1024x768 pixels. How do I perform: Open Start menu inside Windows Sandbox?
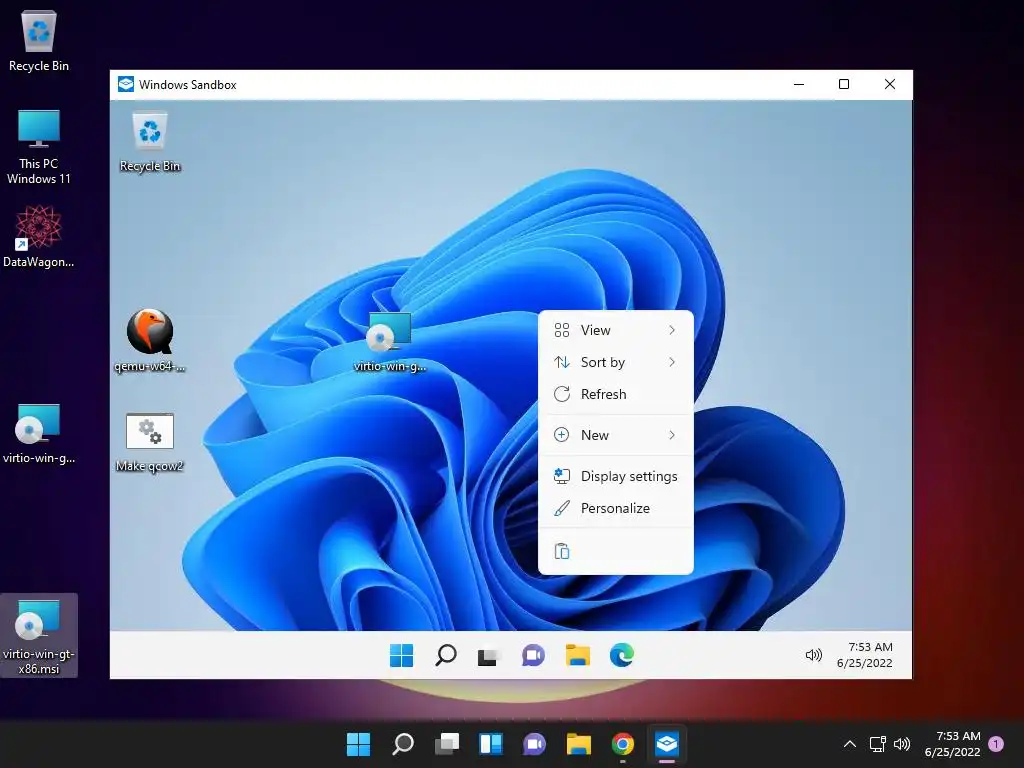(x=401, y=655)
